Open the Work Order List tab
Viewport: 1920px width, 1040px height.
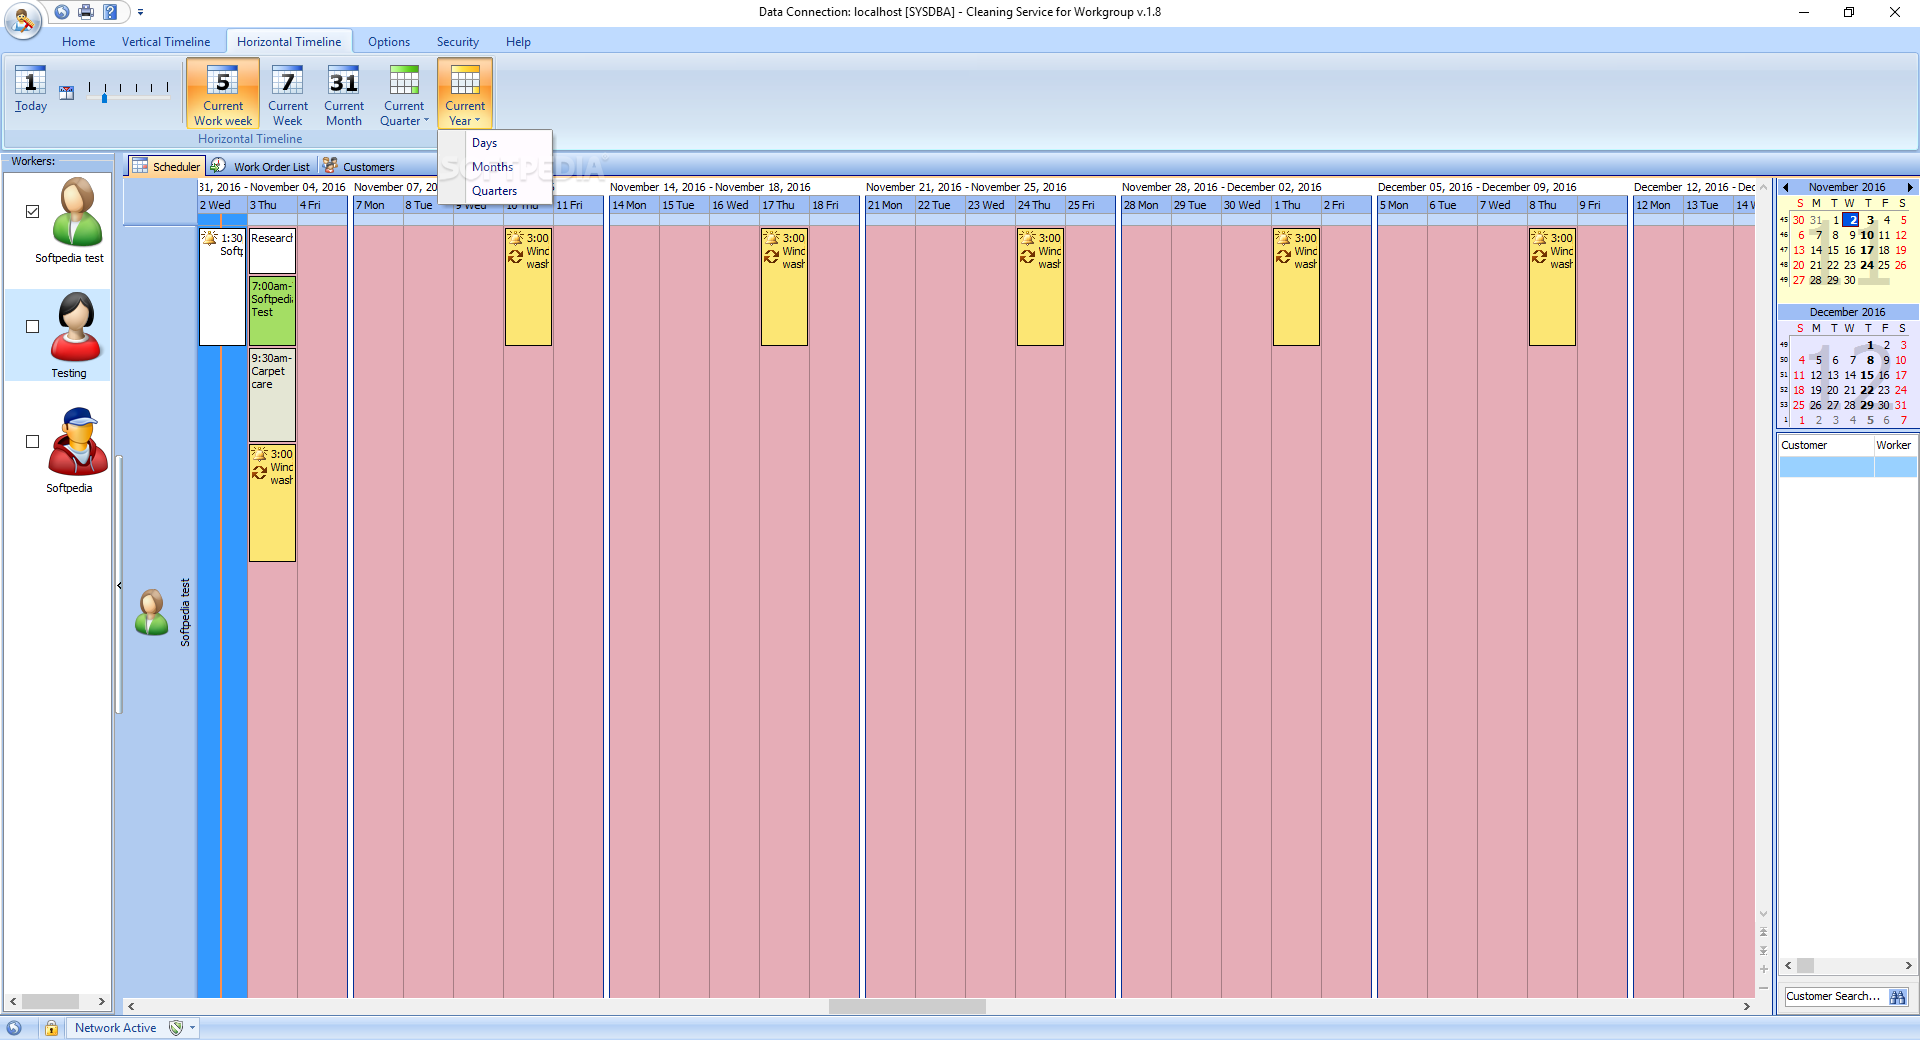(x=262, y=166)
